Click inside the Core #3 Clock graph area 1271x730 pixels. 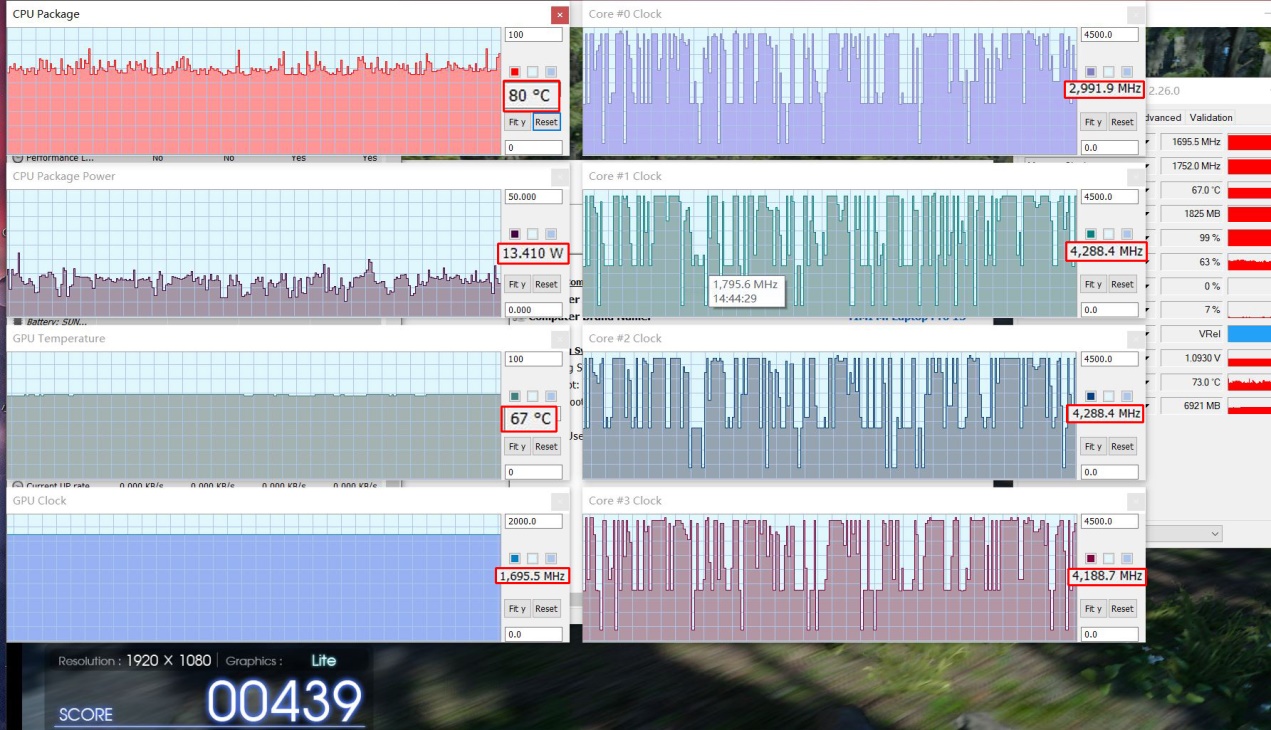830,578
